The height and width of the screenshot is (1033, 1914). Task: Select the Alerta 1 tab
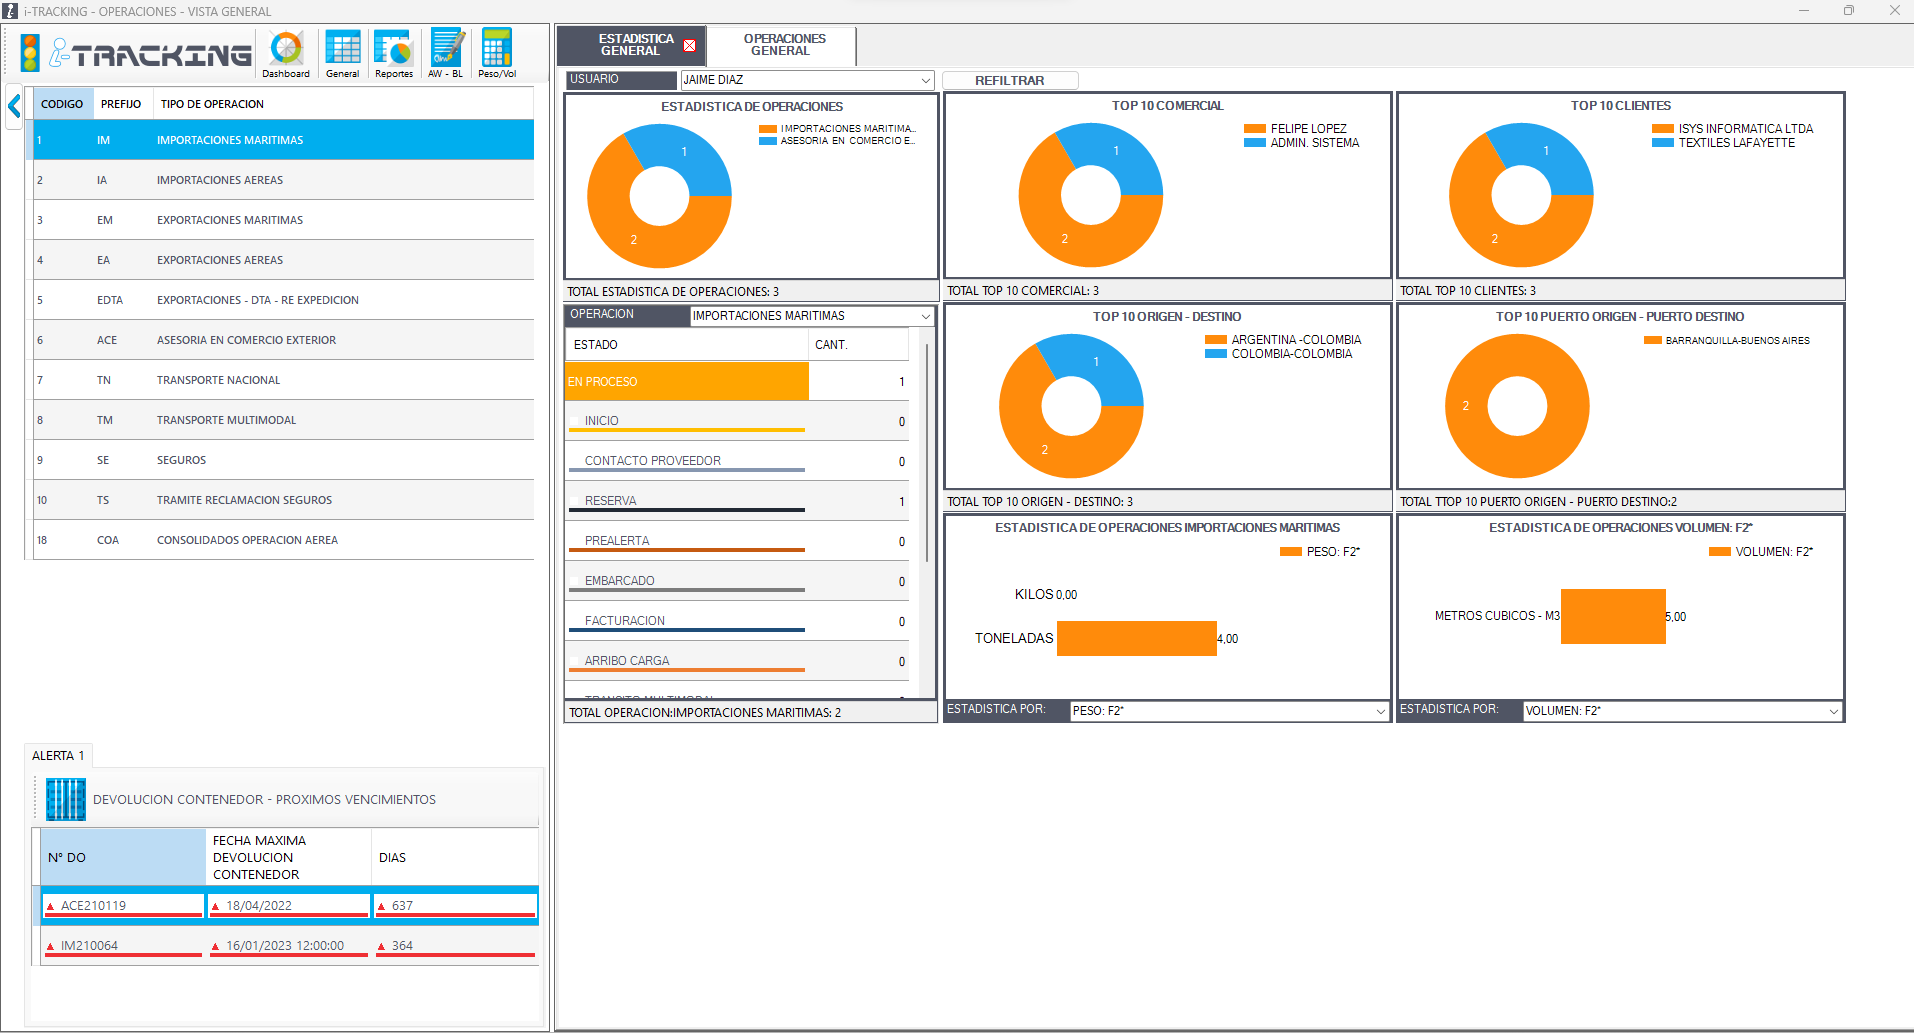click(58, 755)
